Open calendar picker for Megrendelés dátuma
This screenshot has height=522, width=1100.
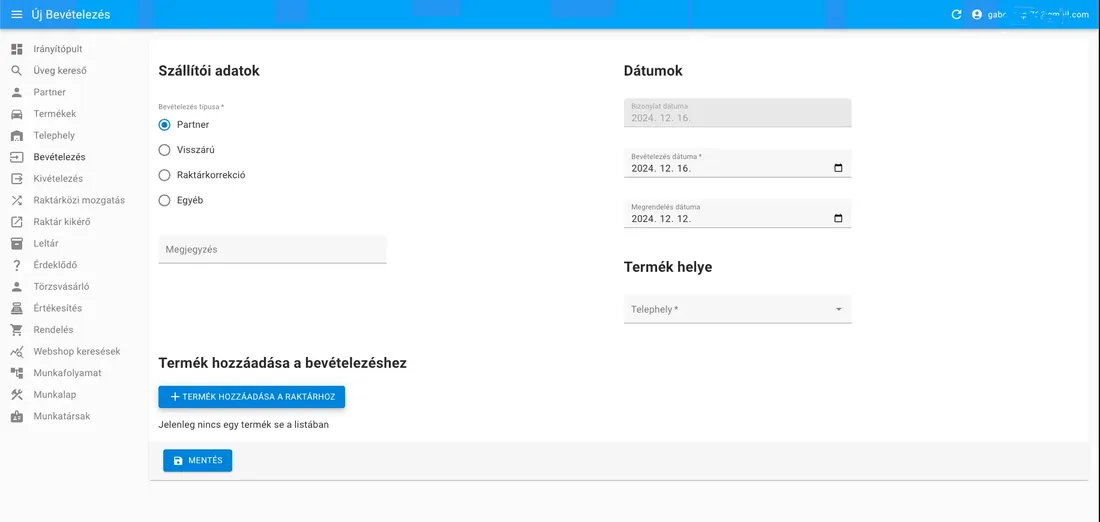coord(838,218)
